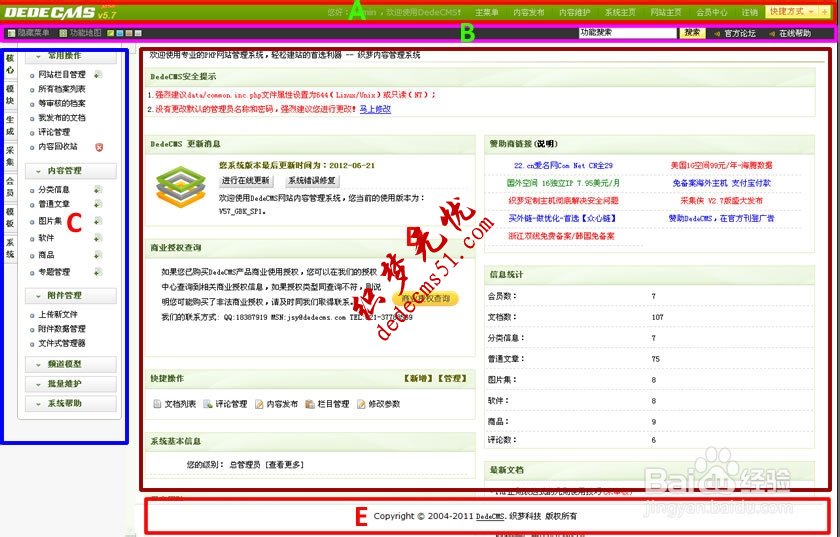Screen dimensions: 840x537
Task: Open 内容维护 in the top navigation
Action: tap(574, 12)
